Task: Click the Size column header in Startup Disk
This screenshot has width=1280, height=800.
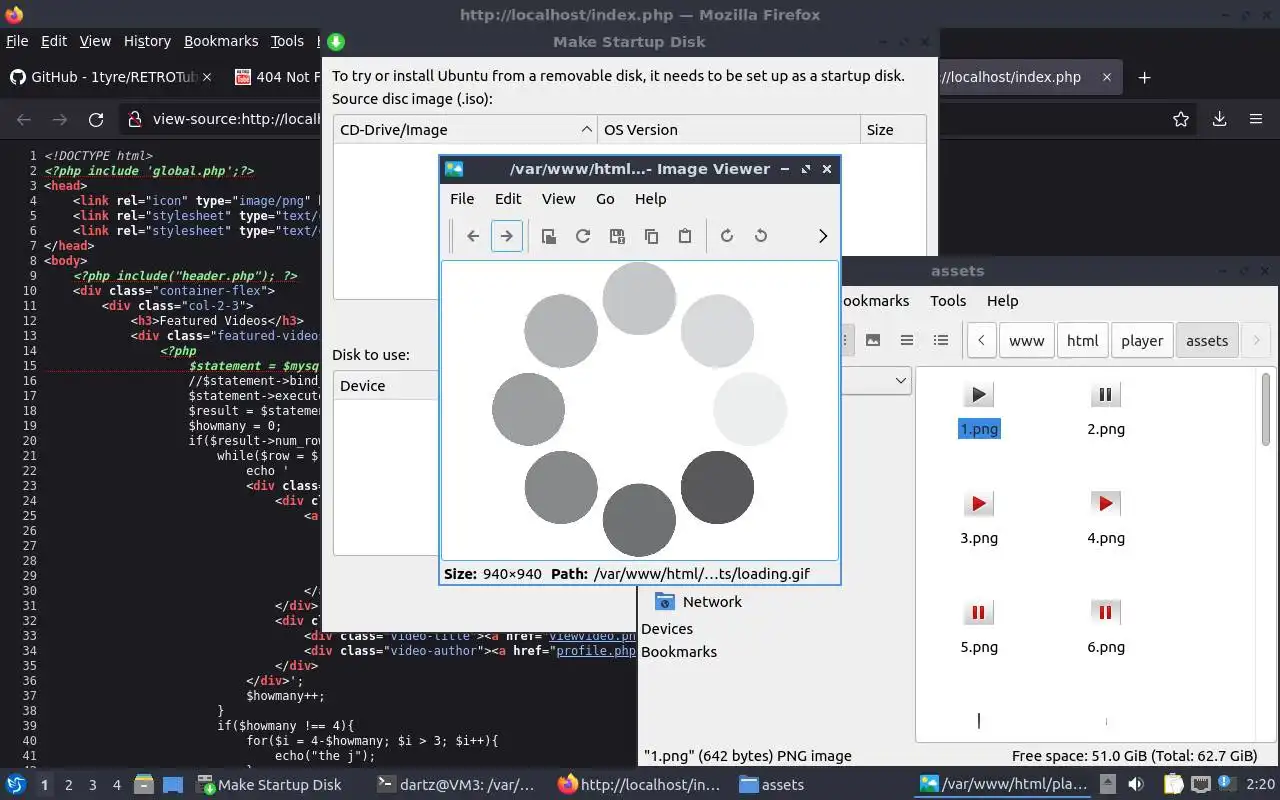Action: tap(893, 130)
